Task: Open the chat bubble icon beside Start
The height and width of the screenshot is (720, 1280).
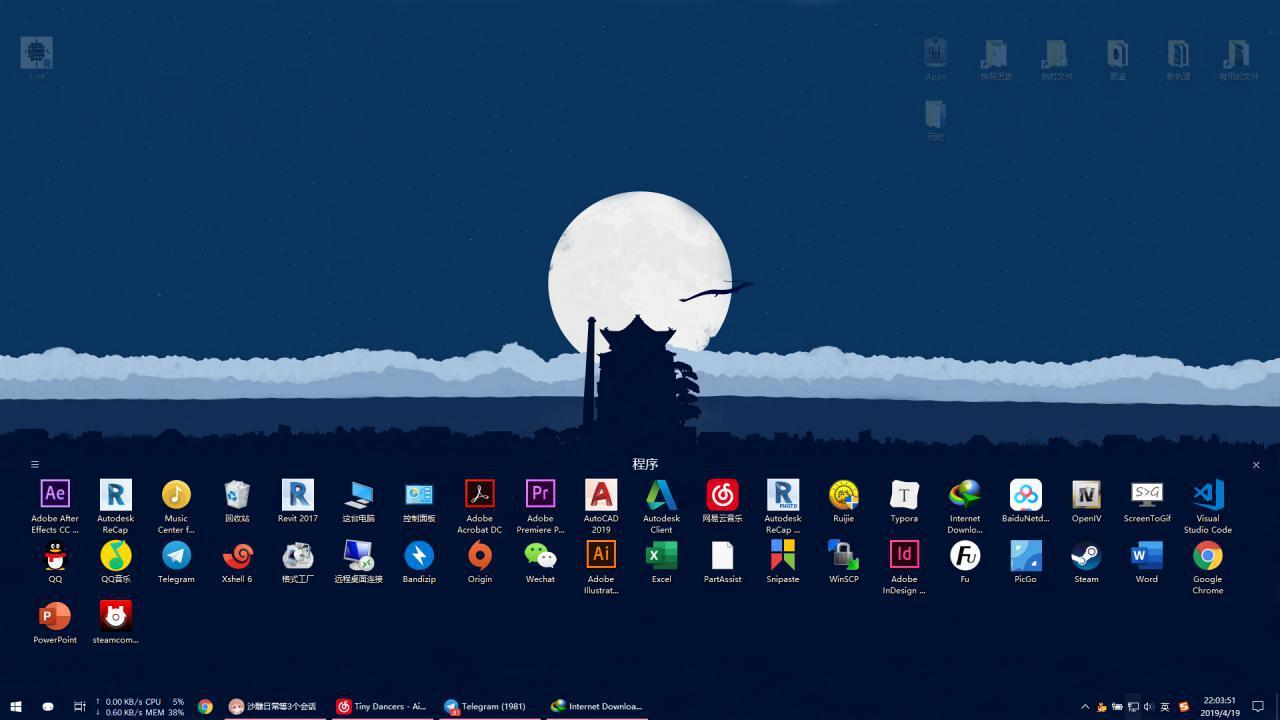Action: pos(47,706)
